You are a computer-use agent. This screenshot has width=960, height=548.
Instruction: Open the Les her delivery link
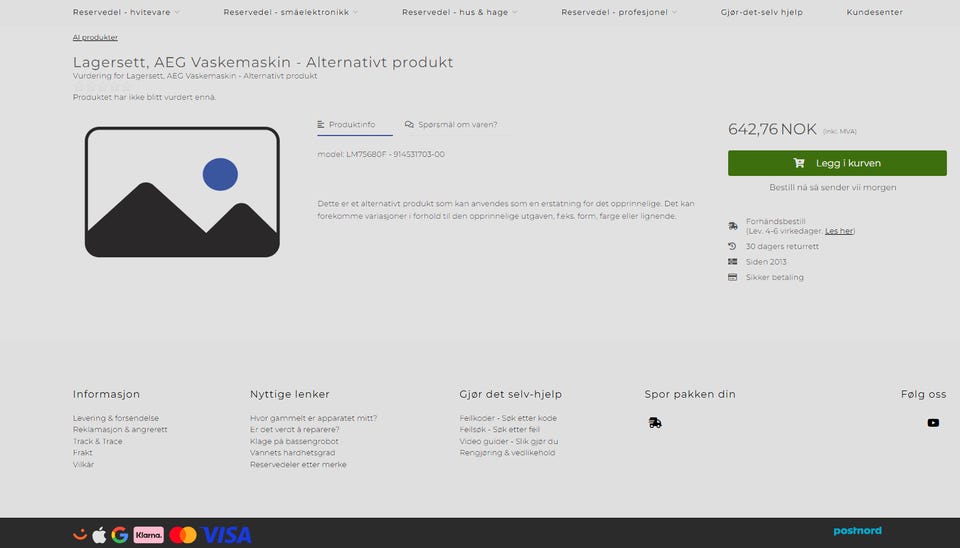(839, 231)
